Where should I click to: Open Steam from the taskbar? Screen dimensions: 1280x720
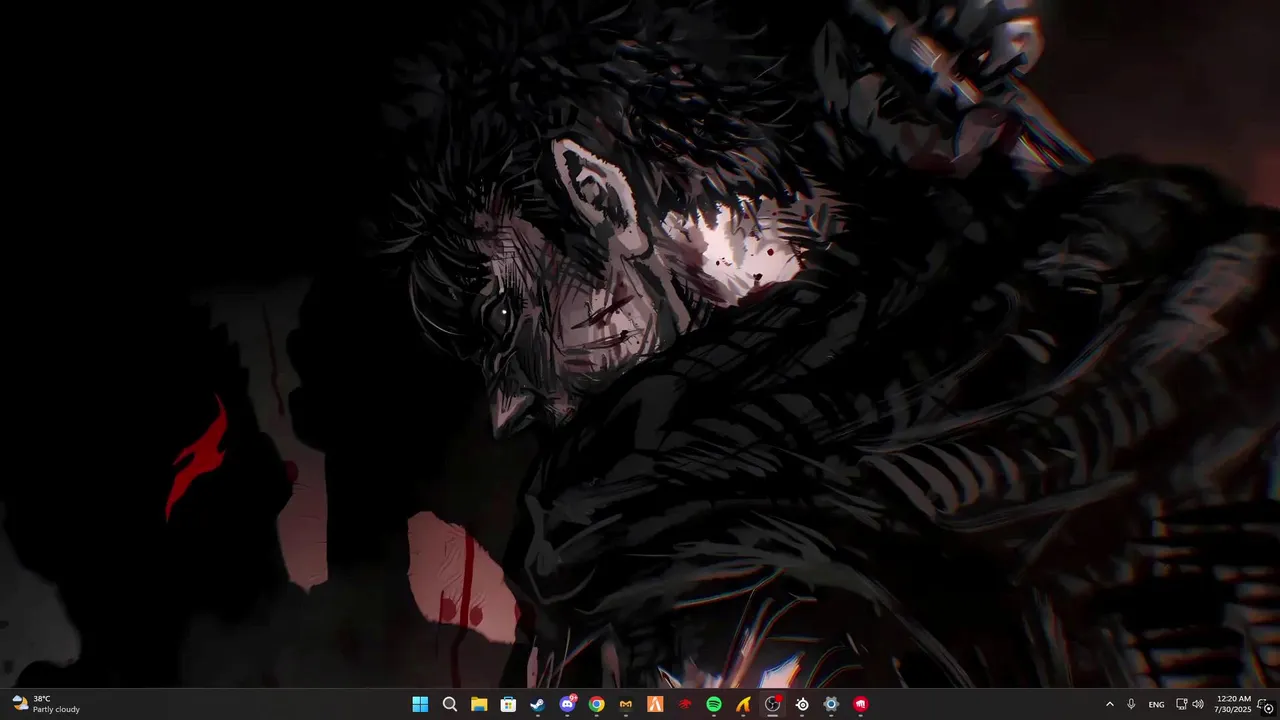pos(538,704)
